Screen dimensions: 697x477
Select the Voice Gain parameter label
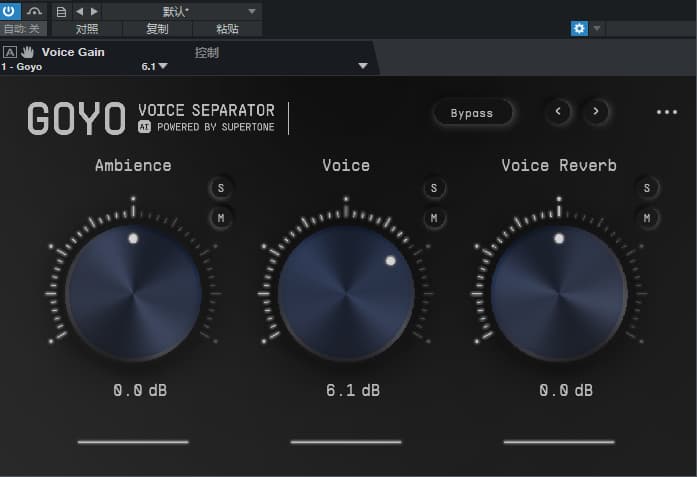tap(73, 52)
